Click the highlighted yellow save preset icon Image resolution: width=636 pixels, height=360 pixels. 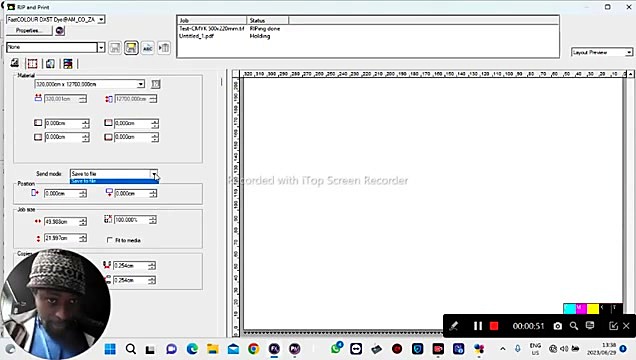131,48
